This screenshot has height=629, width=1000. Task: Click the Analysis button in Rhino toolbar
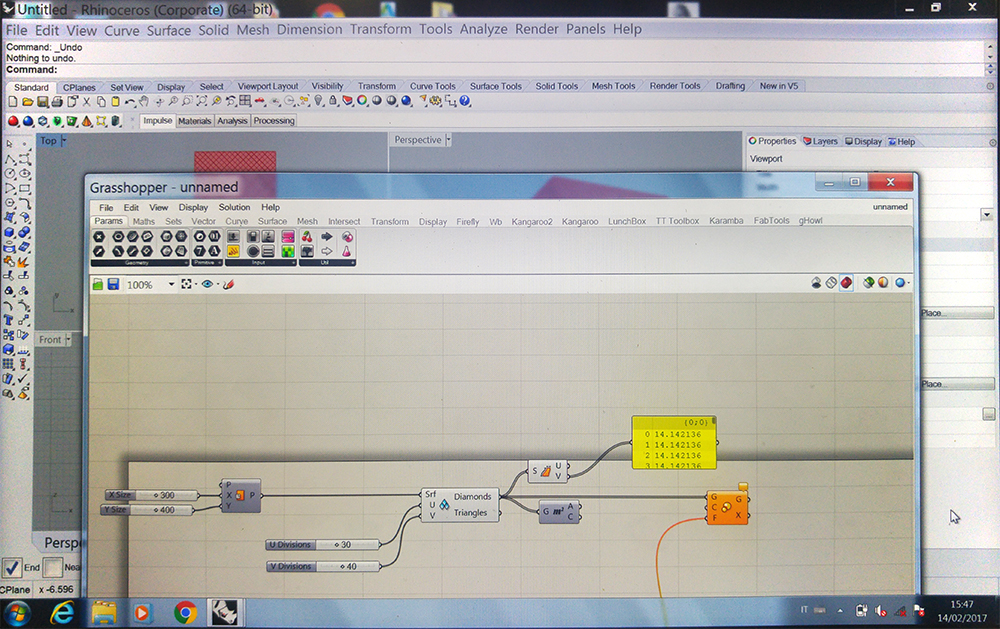(x=232, y=121)
